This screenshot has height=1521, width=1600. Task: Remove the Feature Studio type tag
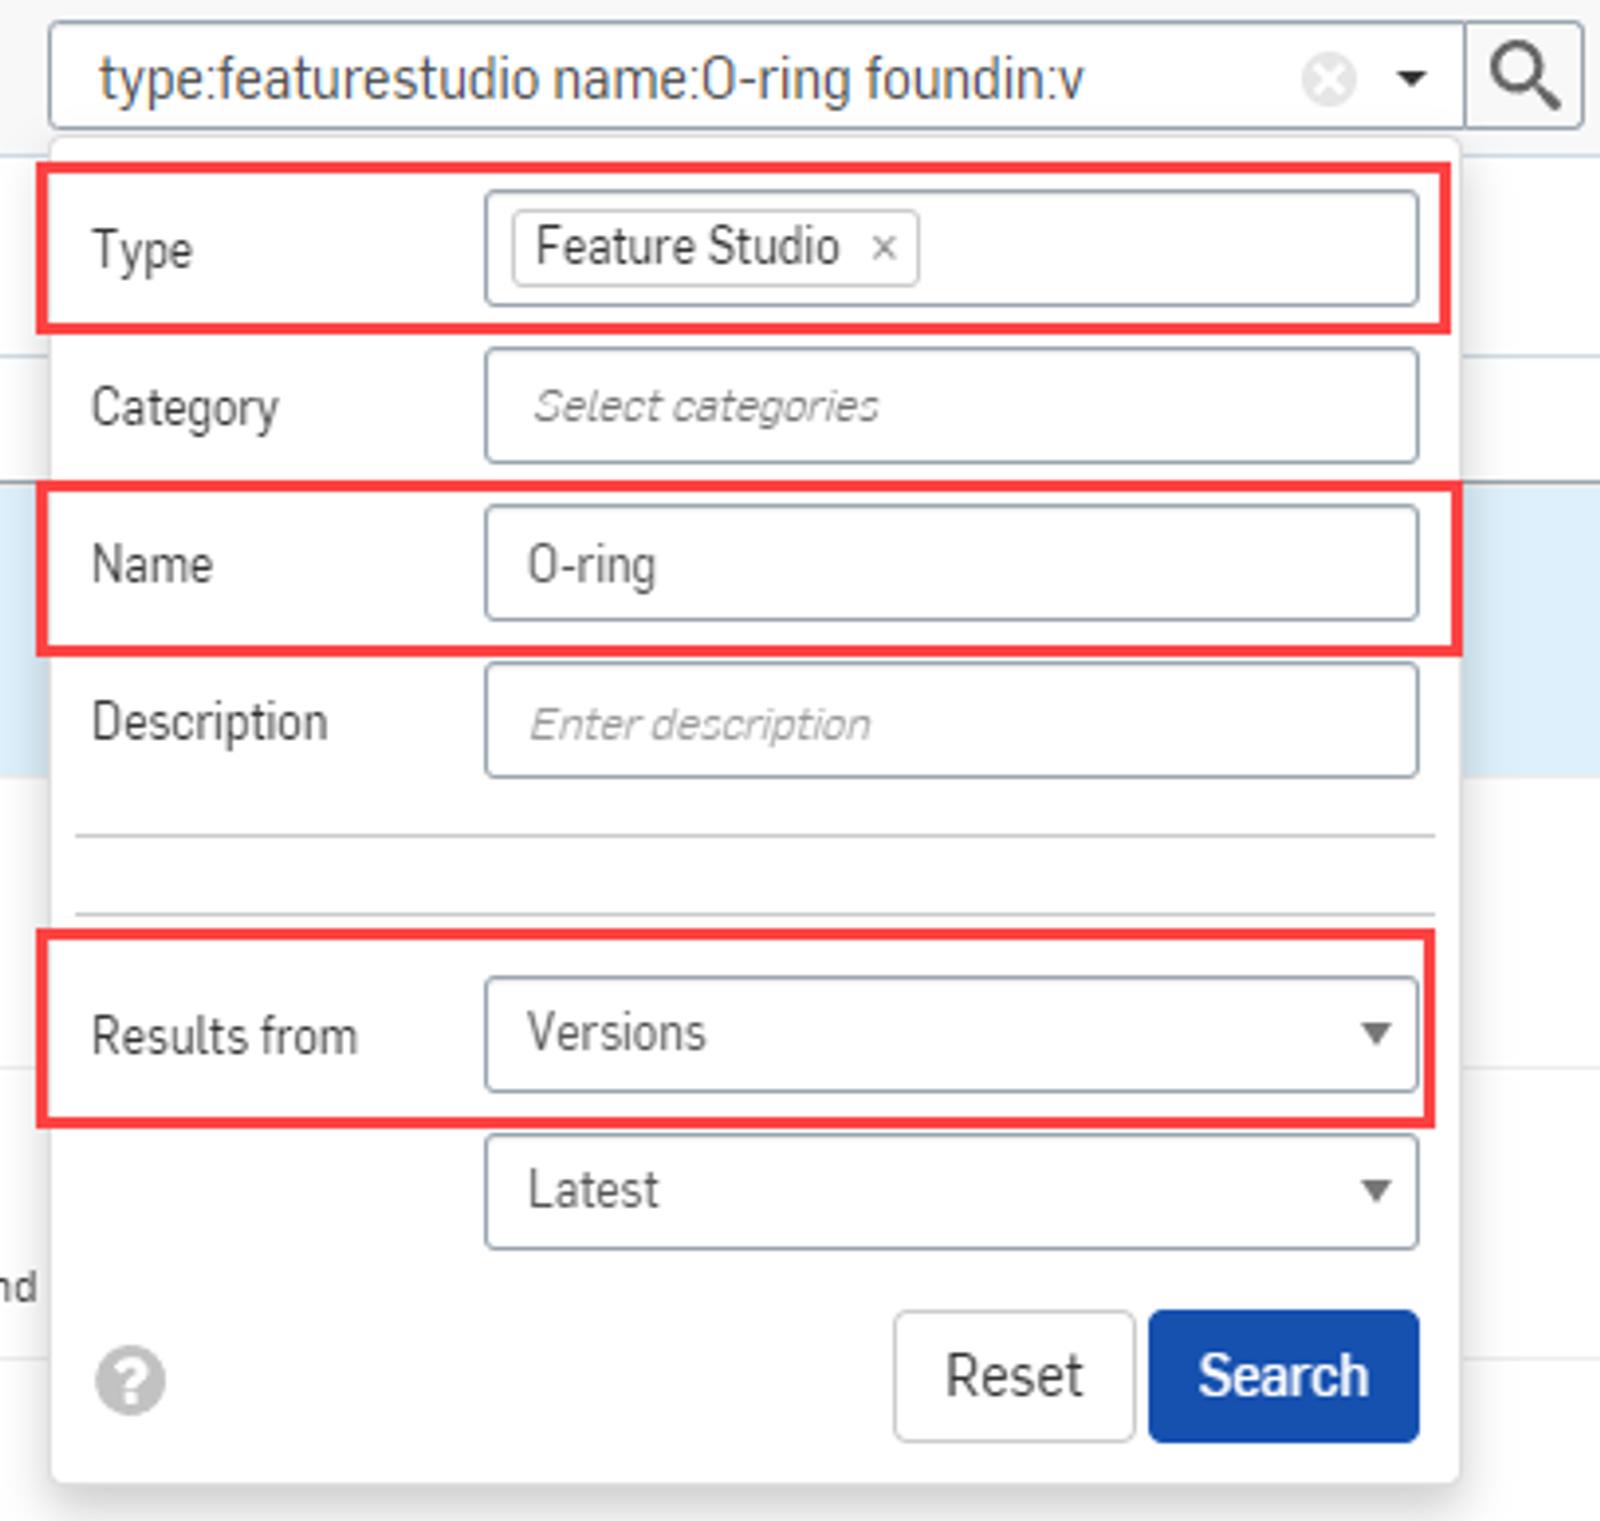coord(883,247)
